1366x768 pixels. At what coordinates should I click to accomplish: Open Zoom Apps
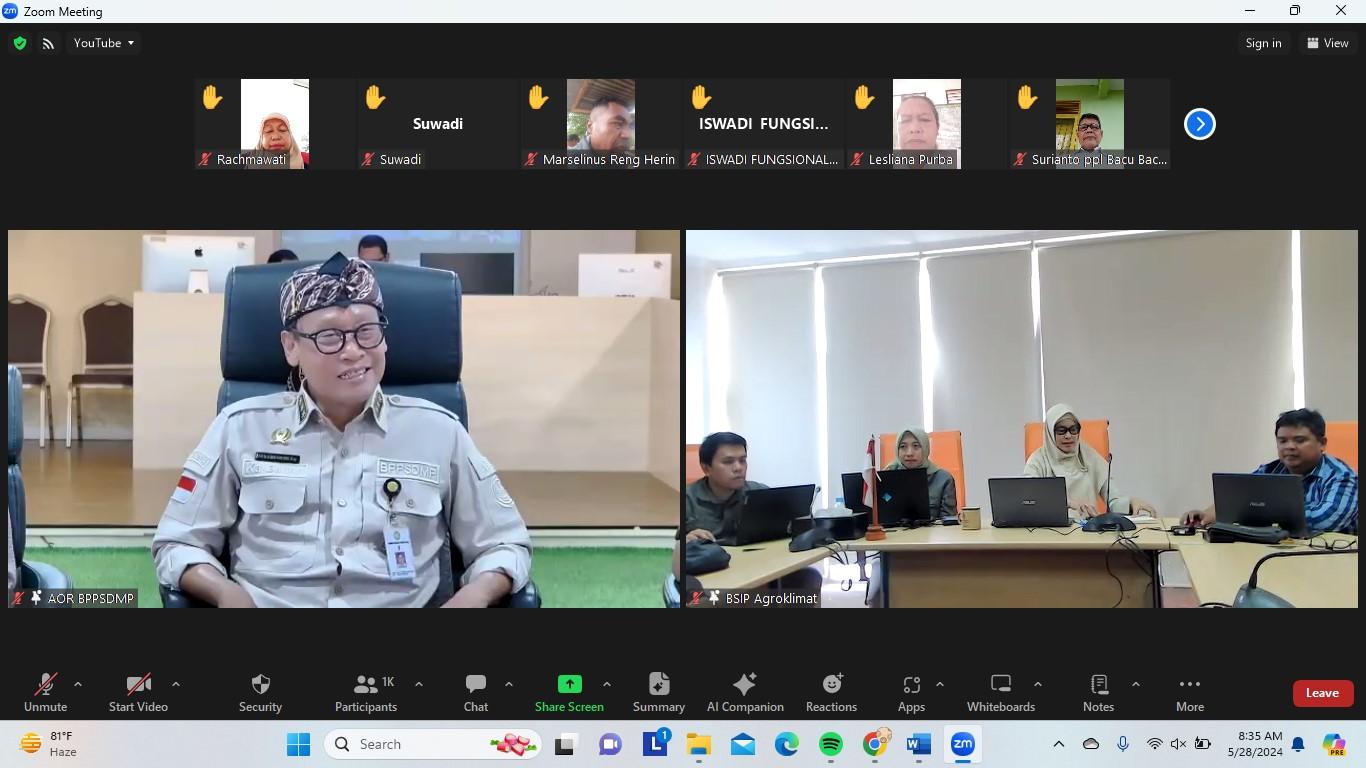[x=911, y=692]
